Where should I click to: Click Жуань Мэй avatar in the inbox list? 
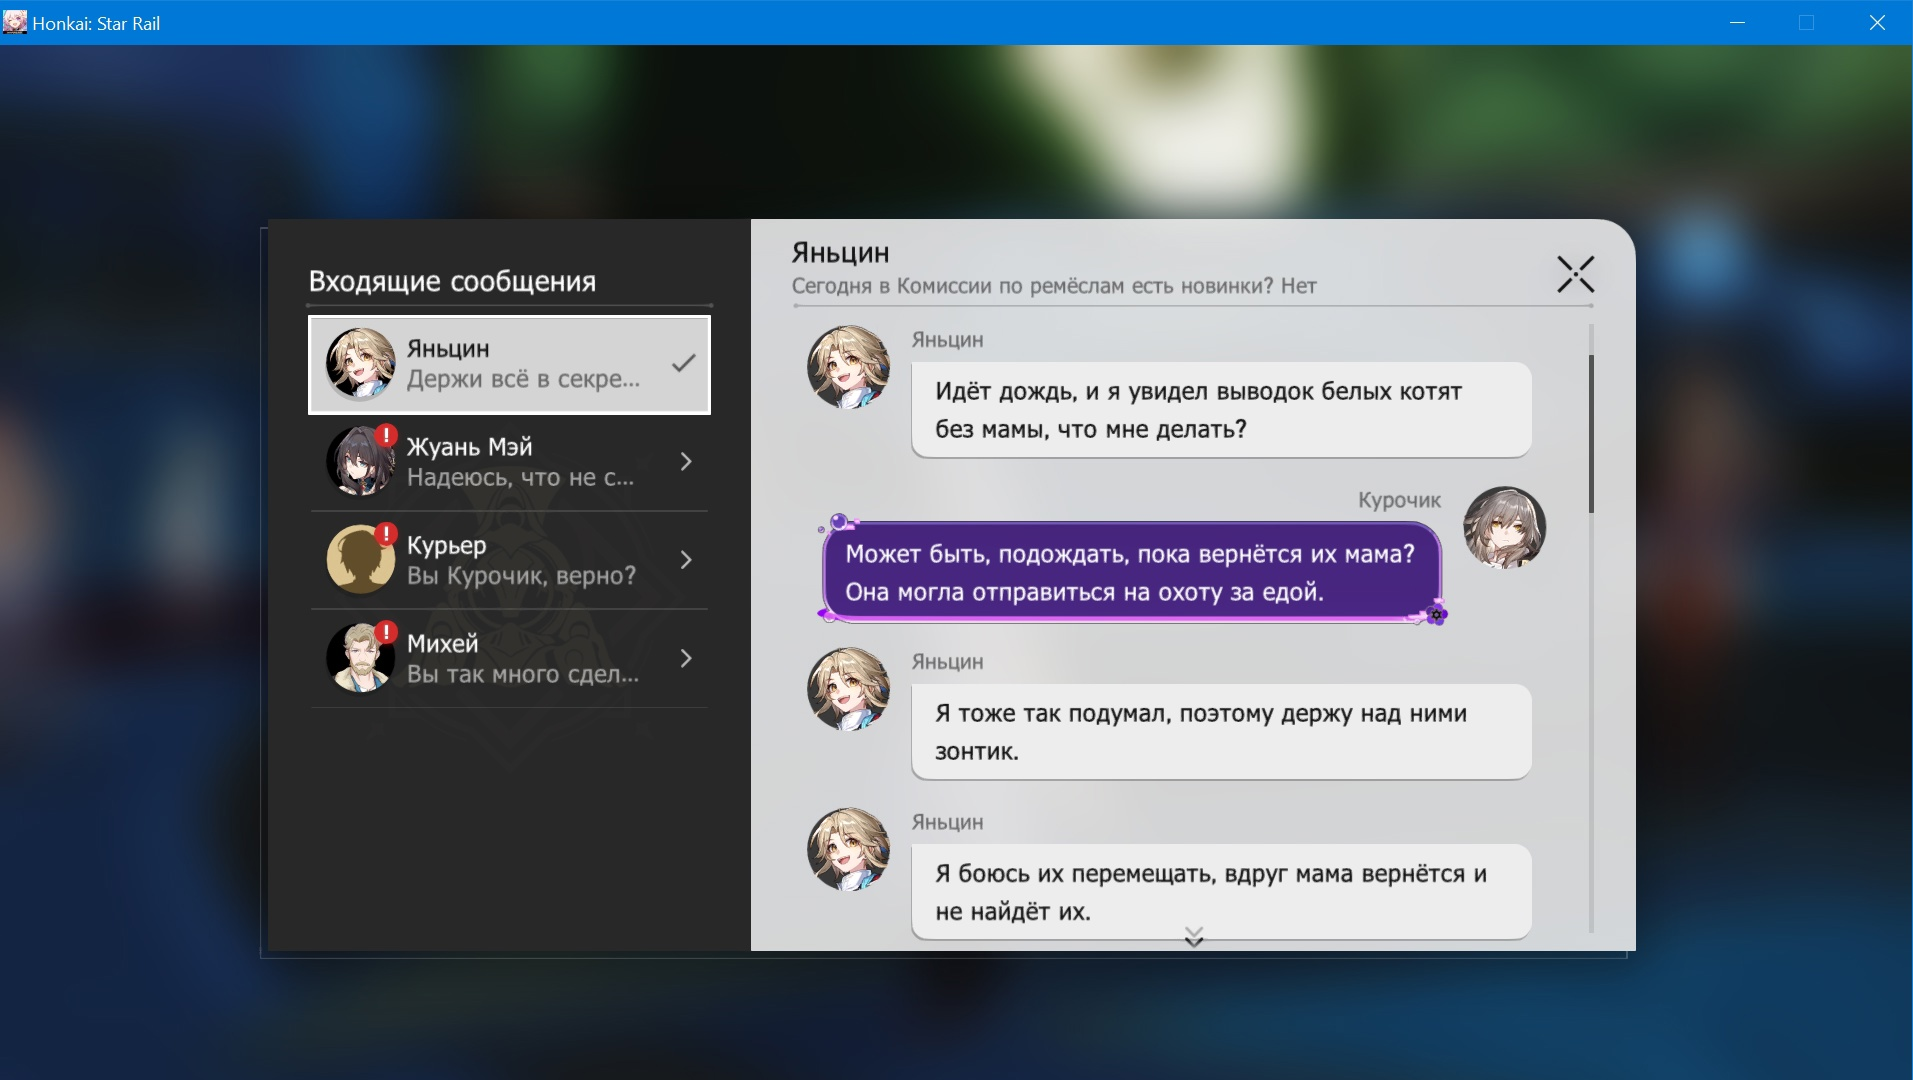[360, 461]
